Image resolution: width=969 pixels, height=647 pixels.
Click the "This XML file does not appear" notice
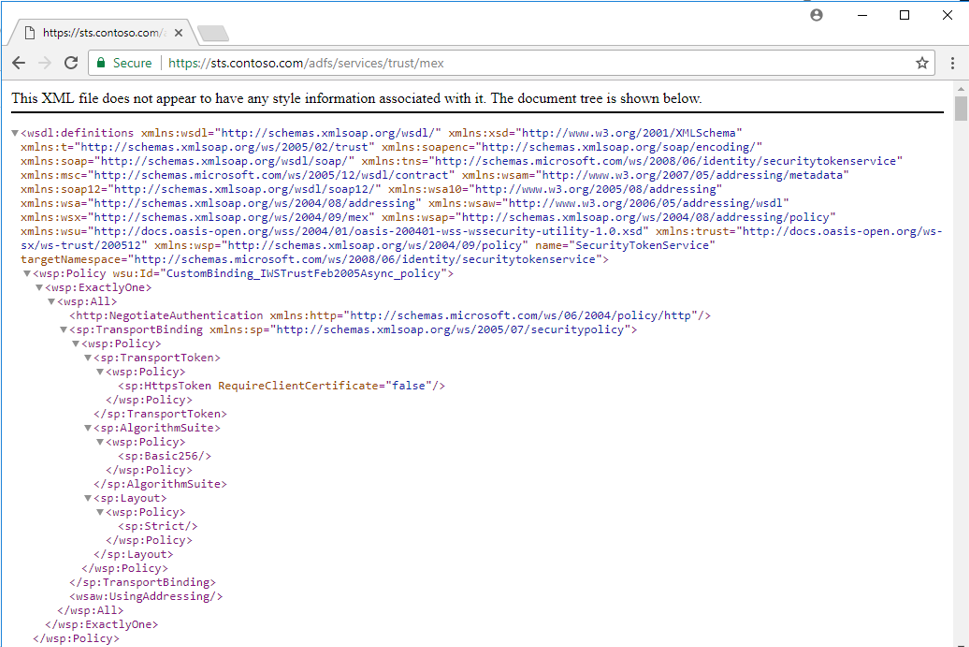click(x=357, y=98)
